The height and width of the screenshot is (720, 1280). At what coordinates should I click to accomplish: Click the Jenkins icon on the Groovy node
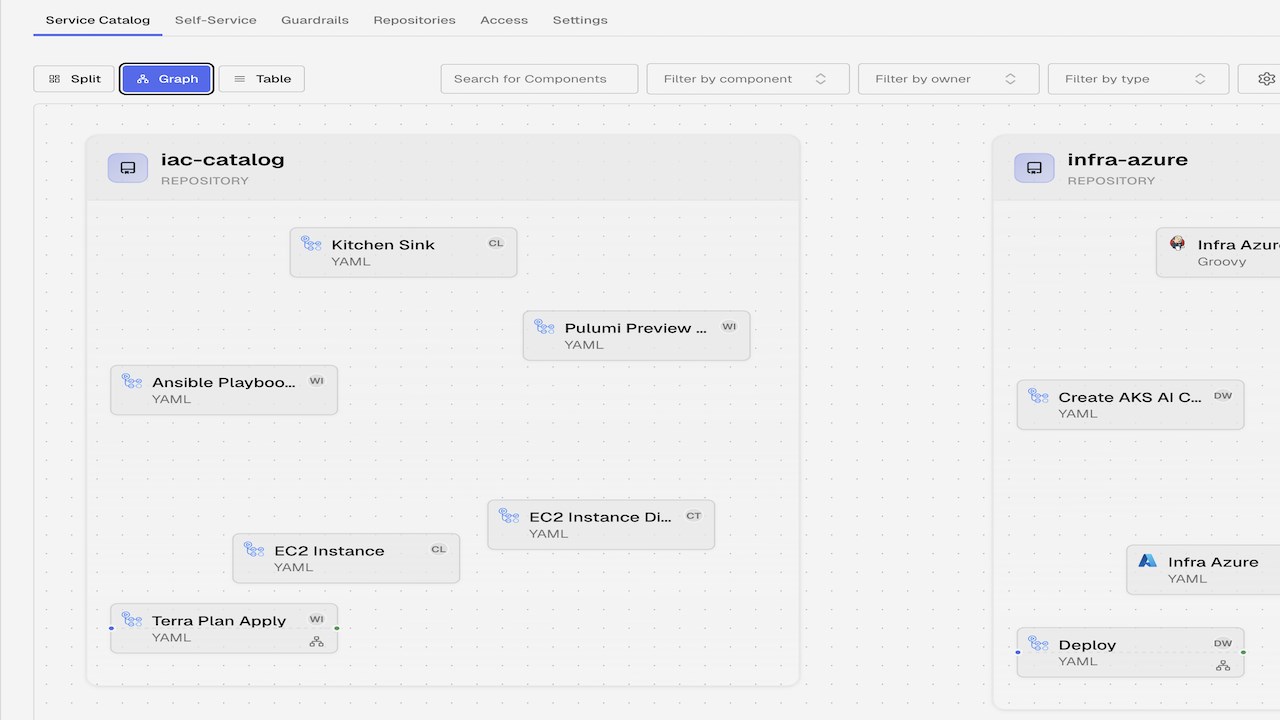[1178, 244]
